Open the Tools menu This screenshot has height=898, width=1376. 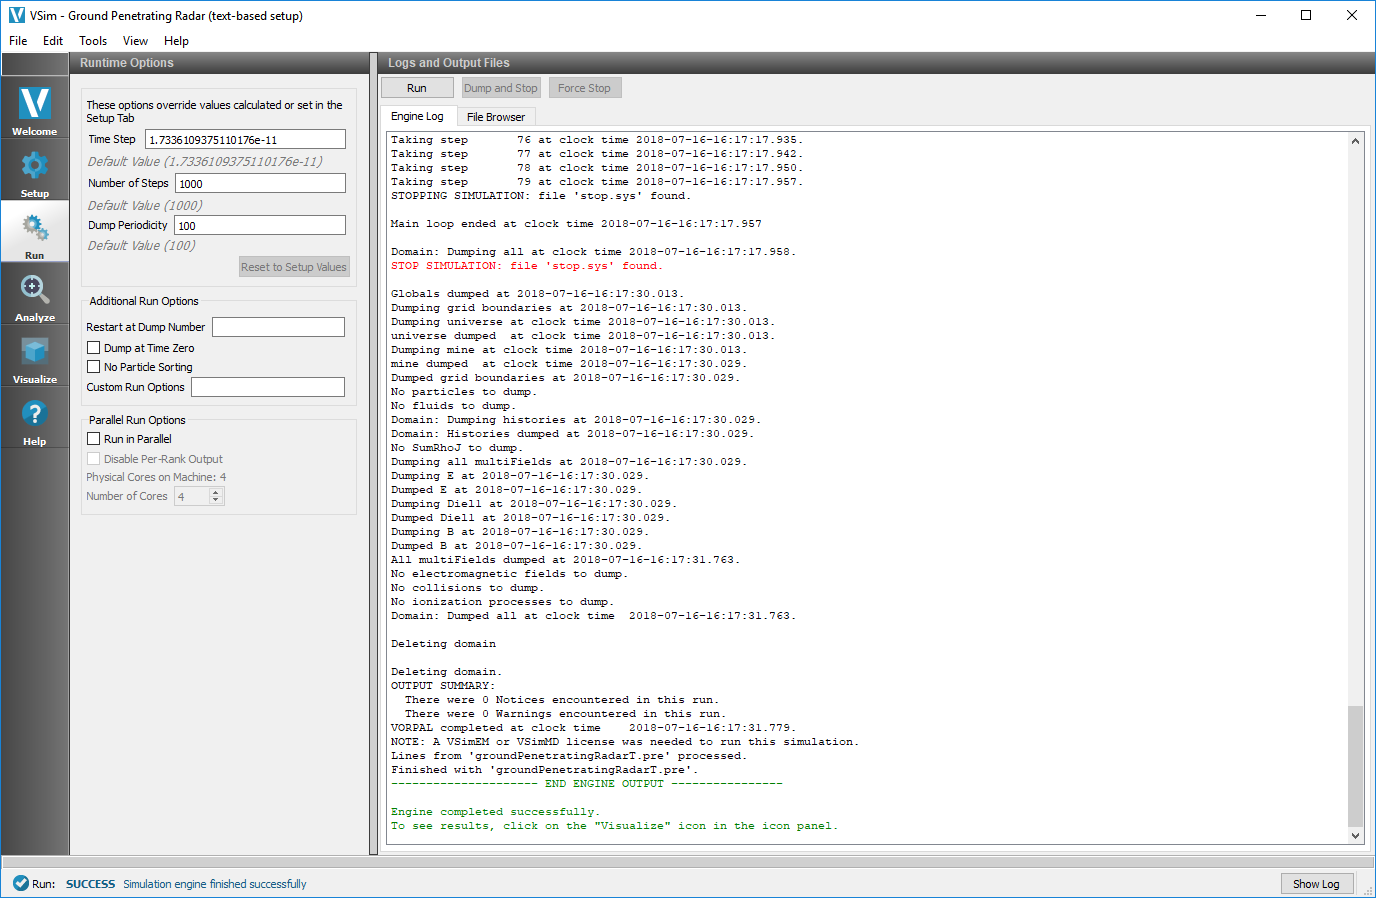point(93,41)
